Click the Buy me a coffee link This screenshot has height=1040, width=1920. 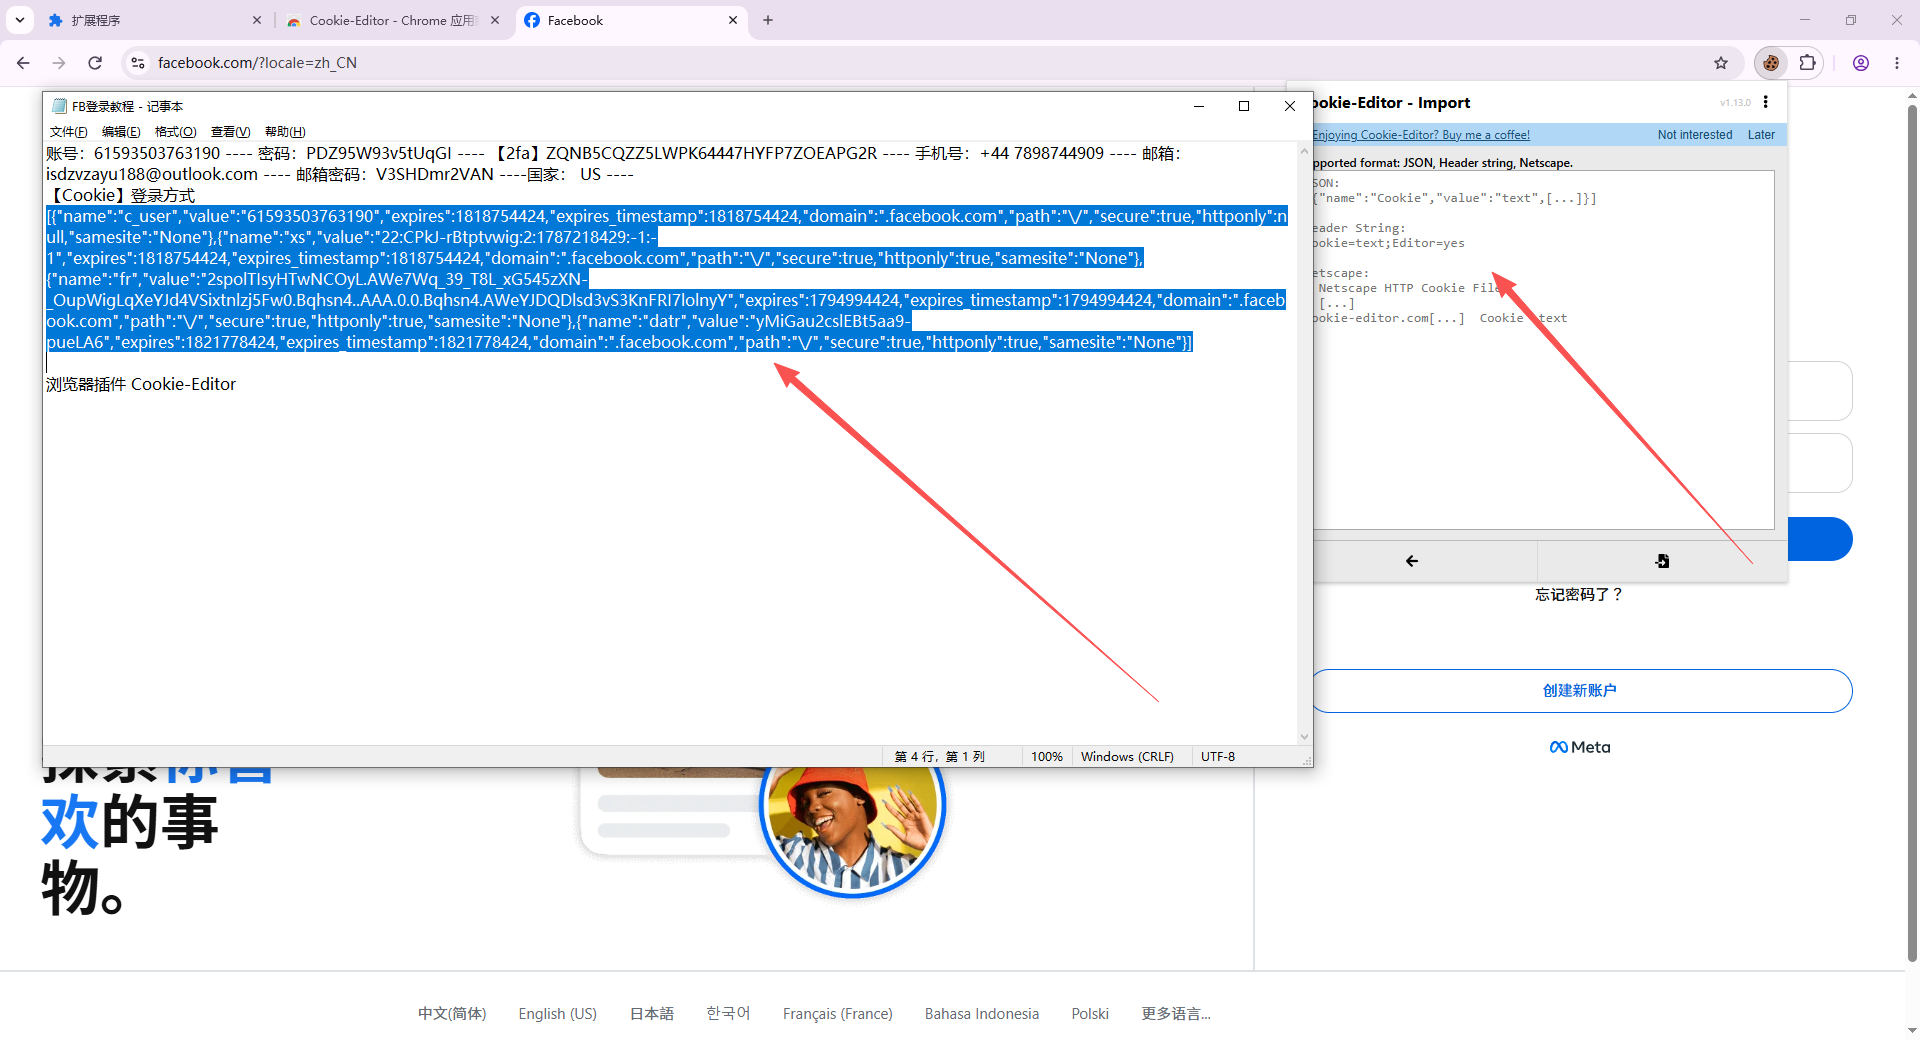[1421, 135]
